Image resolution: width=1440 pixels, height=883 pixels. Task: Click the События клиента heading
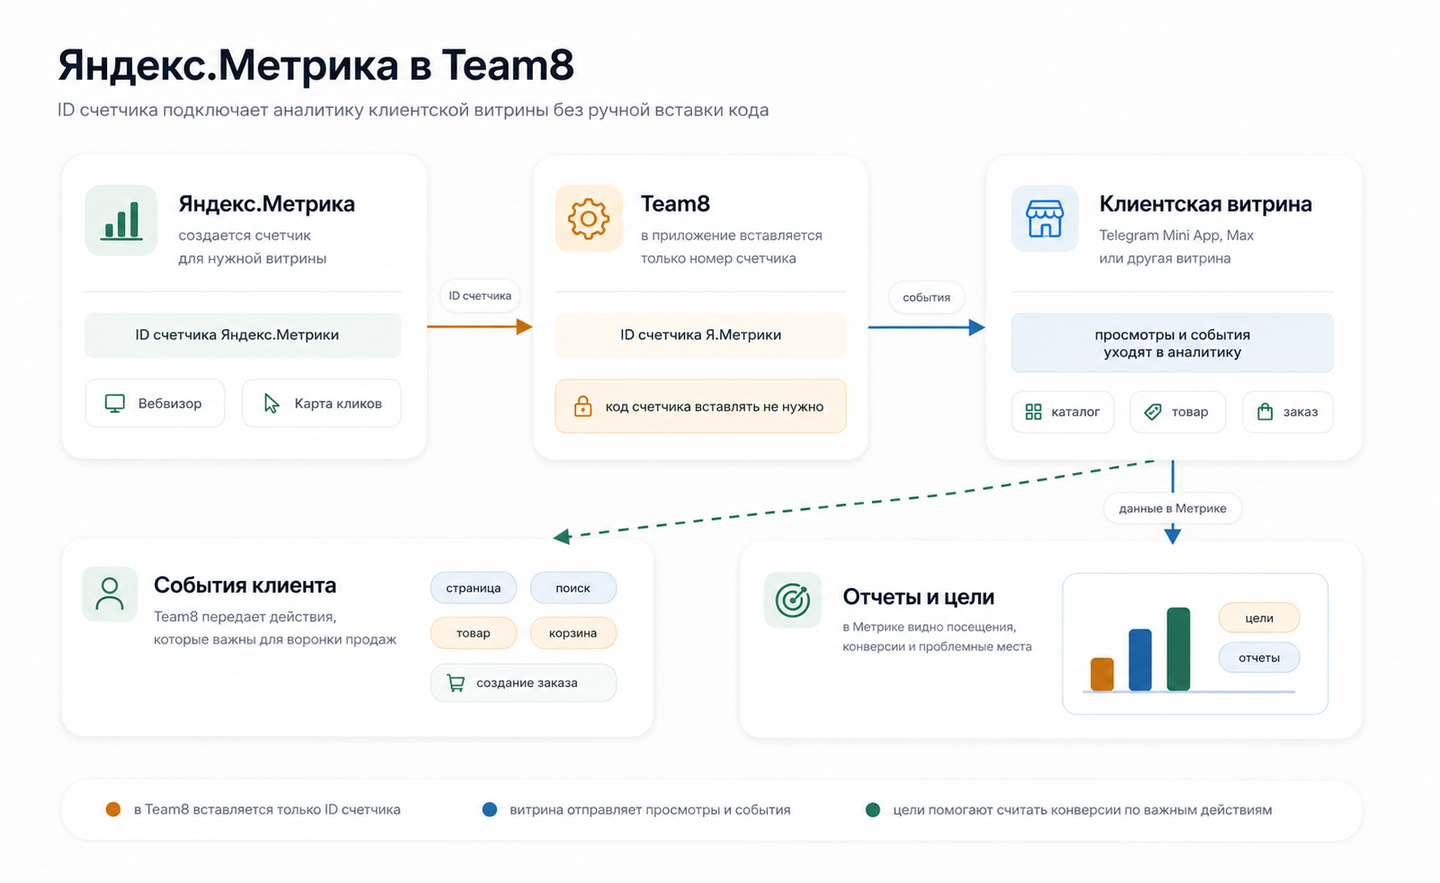click(245, 585)
